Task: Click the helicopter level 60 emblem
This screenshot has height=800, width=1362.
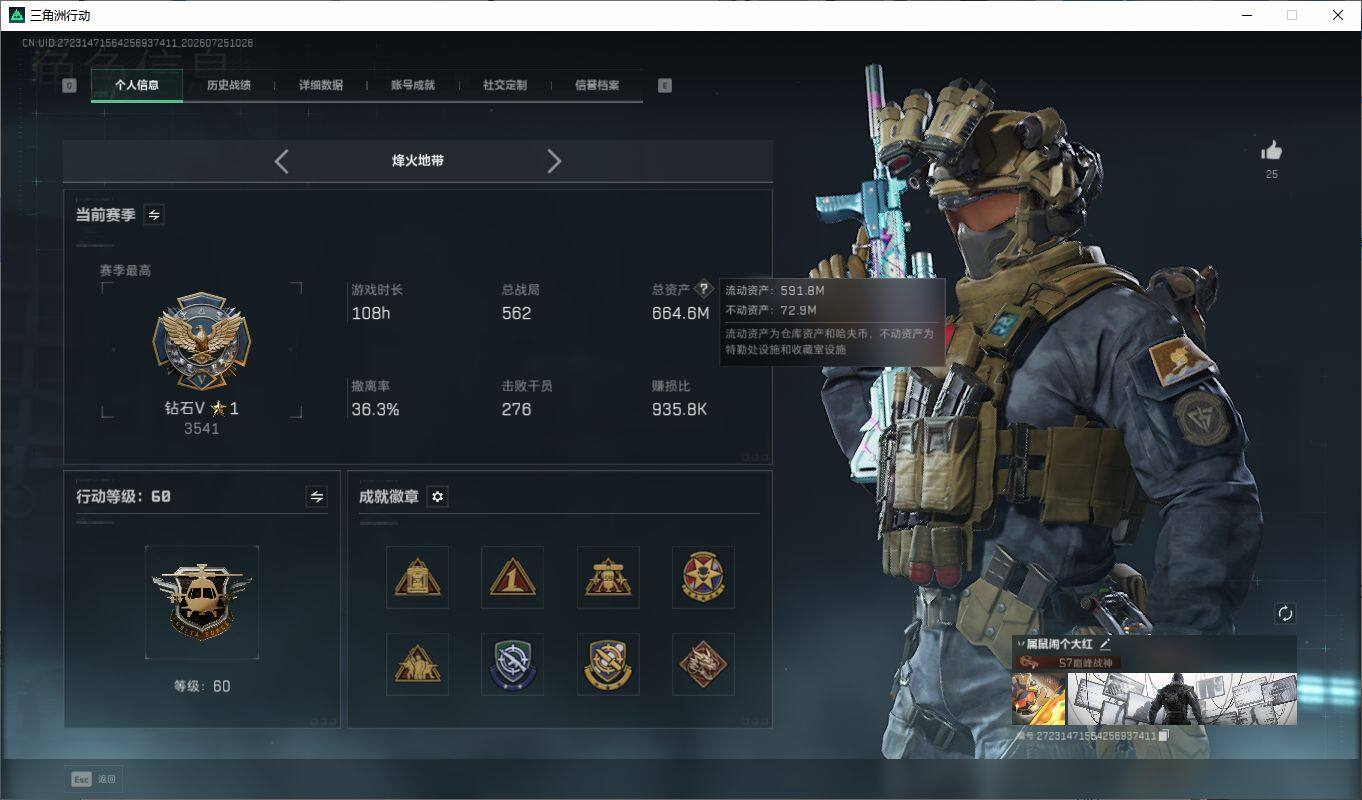Action: pos(201,602)
